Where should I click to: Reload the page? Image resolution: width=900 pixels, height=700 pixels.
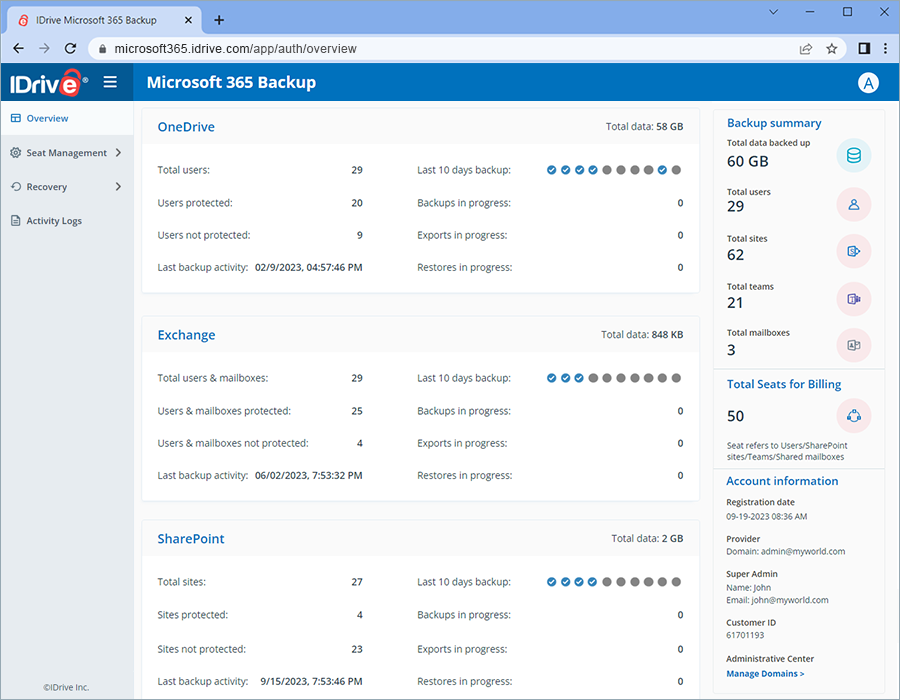70,49
